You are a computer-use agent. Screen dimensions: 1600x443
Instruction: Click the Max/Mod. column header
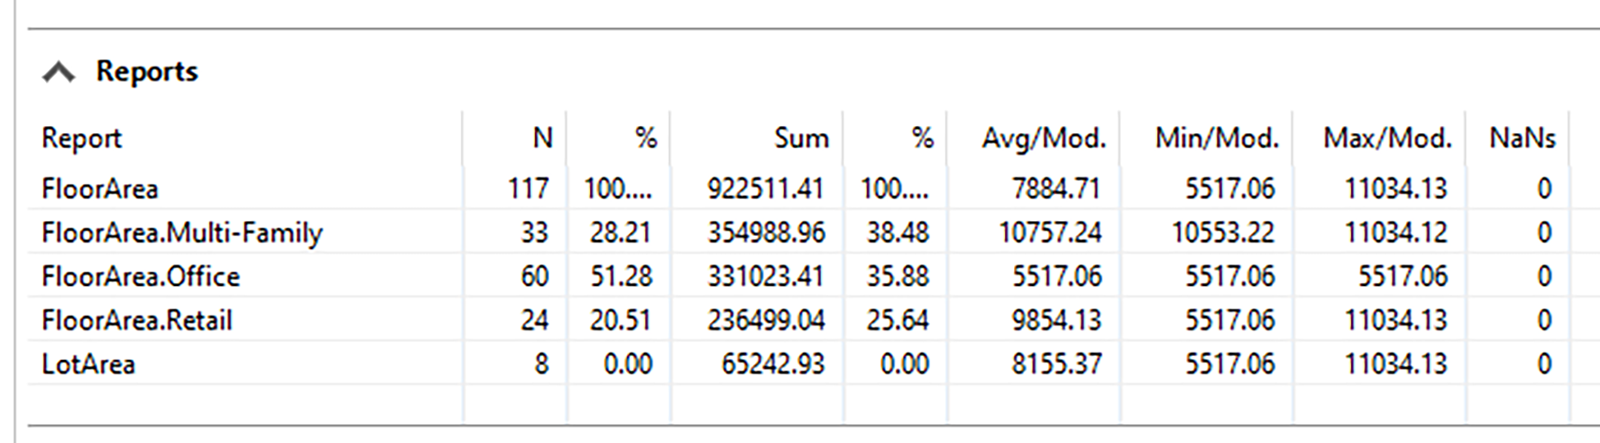pos(1387,138)
